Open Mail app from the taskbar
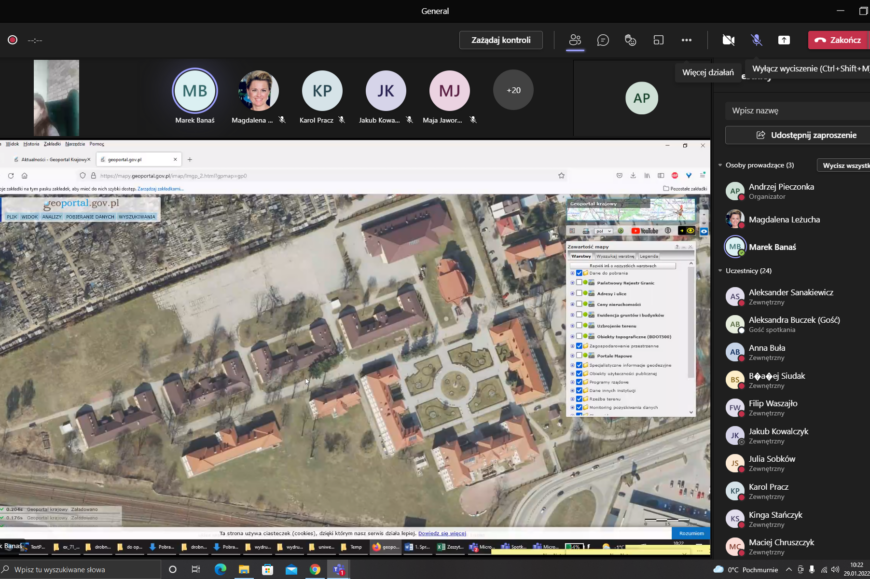Screen dimensions: 870x579 coord(291,570)
